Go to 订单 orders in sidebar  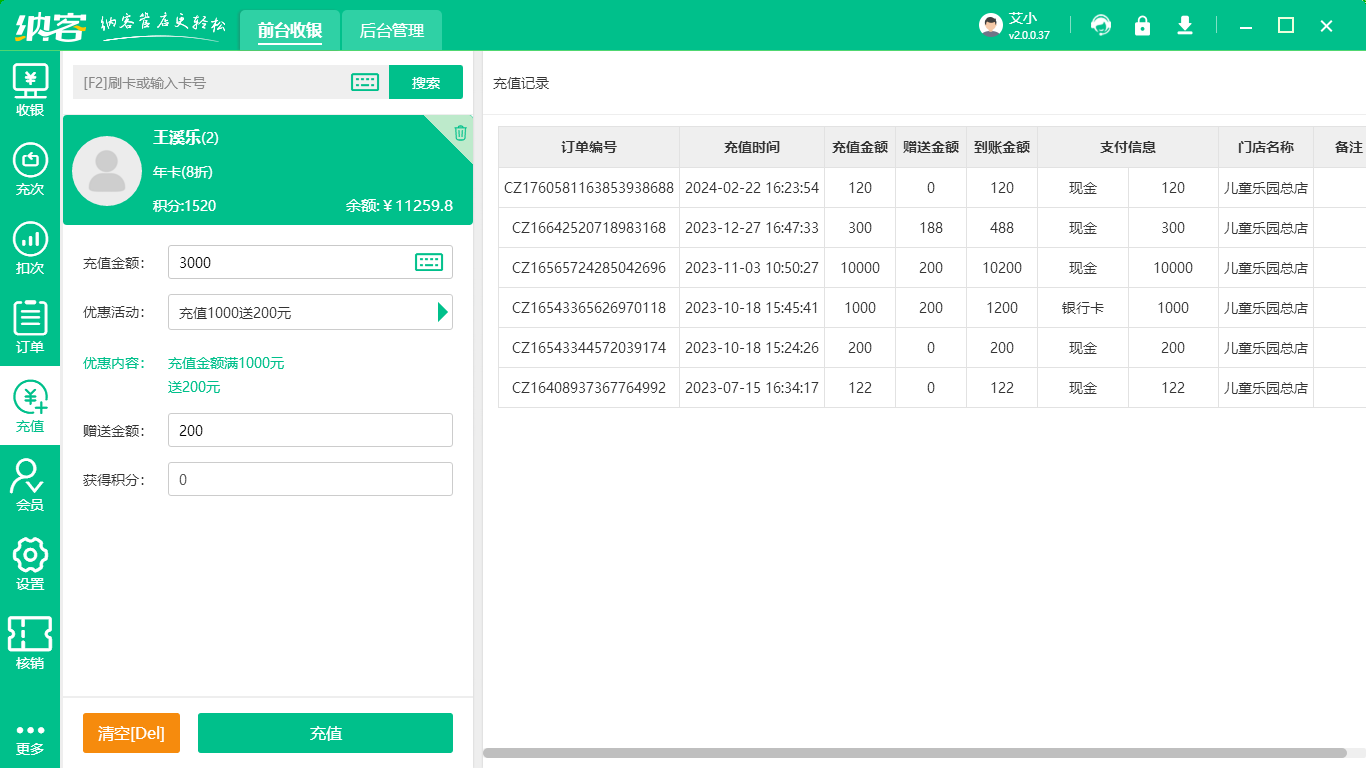click(x=30, y=327)
